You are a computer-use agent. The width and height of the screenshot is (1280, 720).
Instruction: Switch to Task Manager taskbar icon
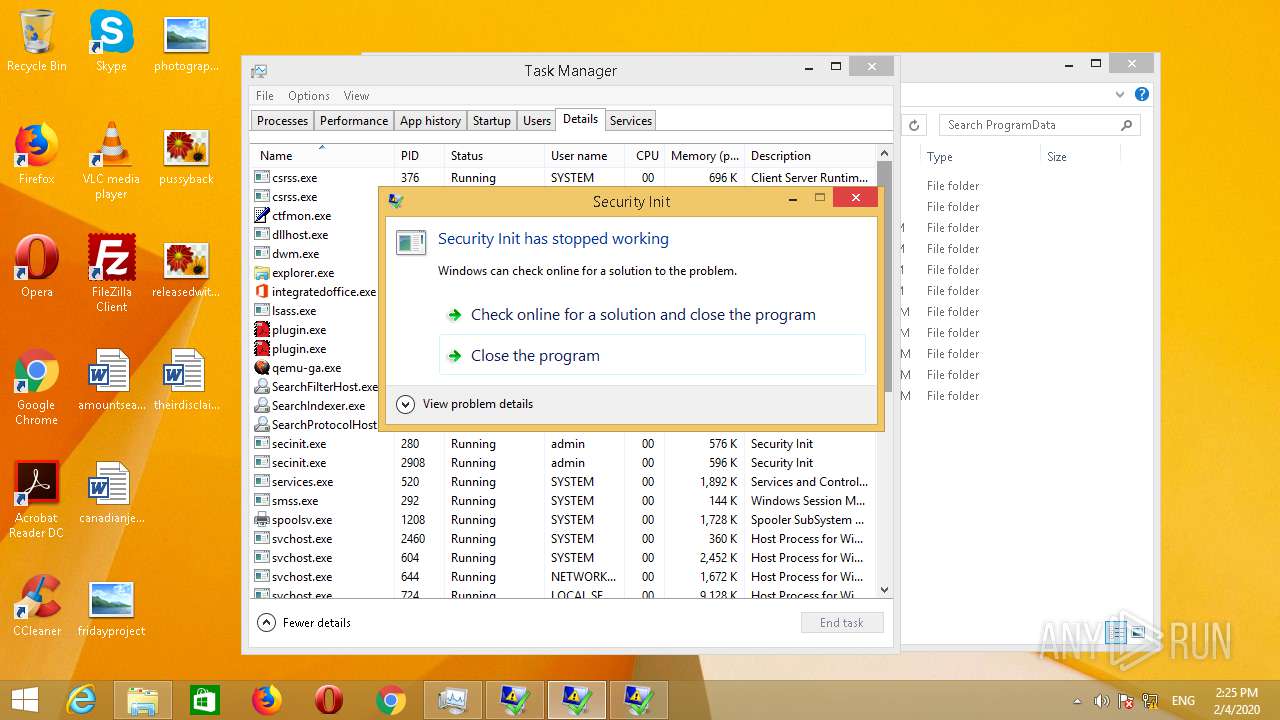click(453, 700)
